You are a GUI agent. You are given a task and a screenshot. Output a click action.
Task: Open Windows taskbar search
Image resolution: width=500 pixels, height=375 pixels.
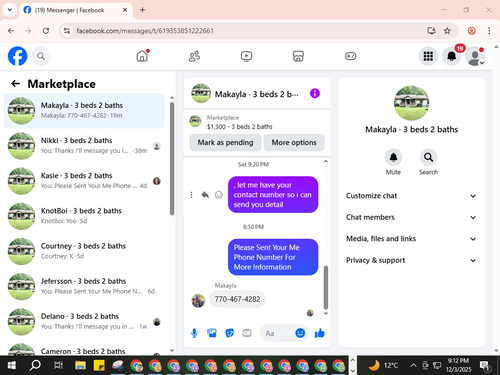tap(35, 366)
